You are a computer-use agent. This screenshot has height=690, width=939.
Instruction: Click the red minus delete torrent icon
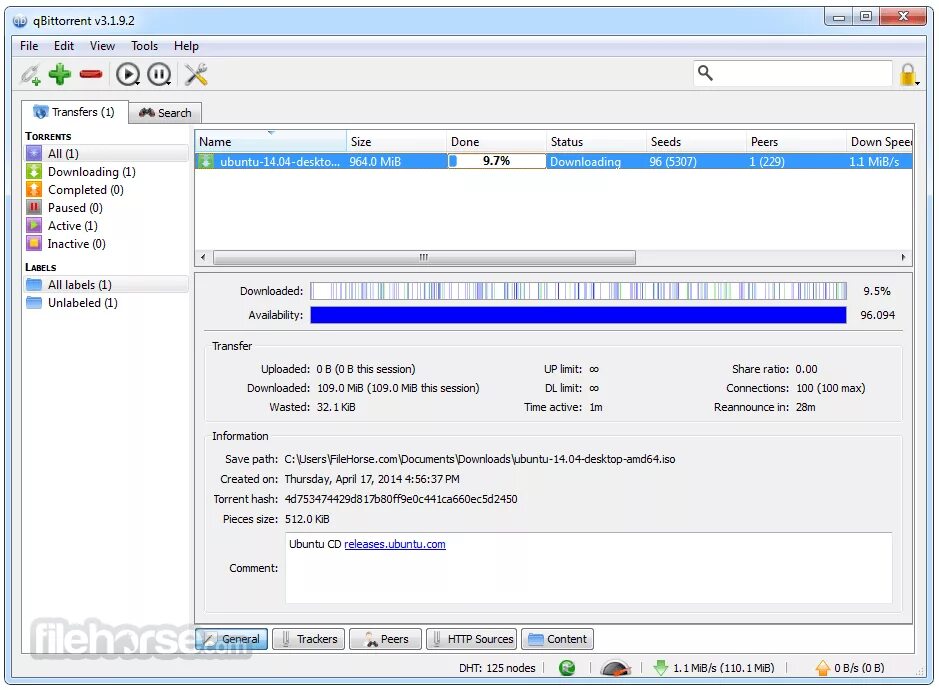[x=91, y=74]
